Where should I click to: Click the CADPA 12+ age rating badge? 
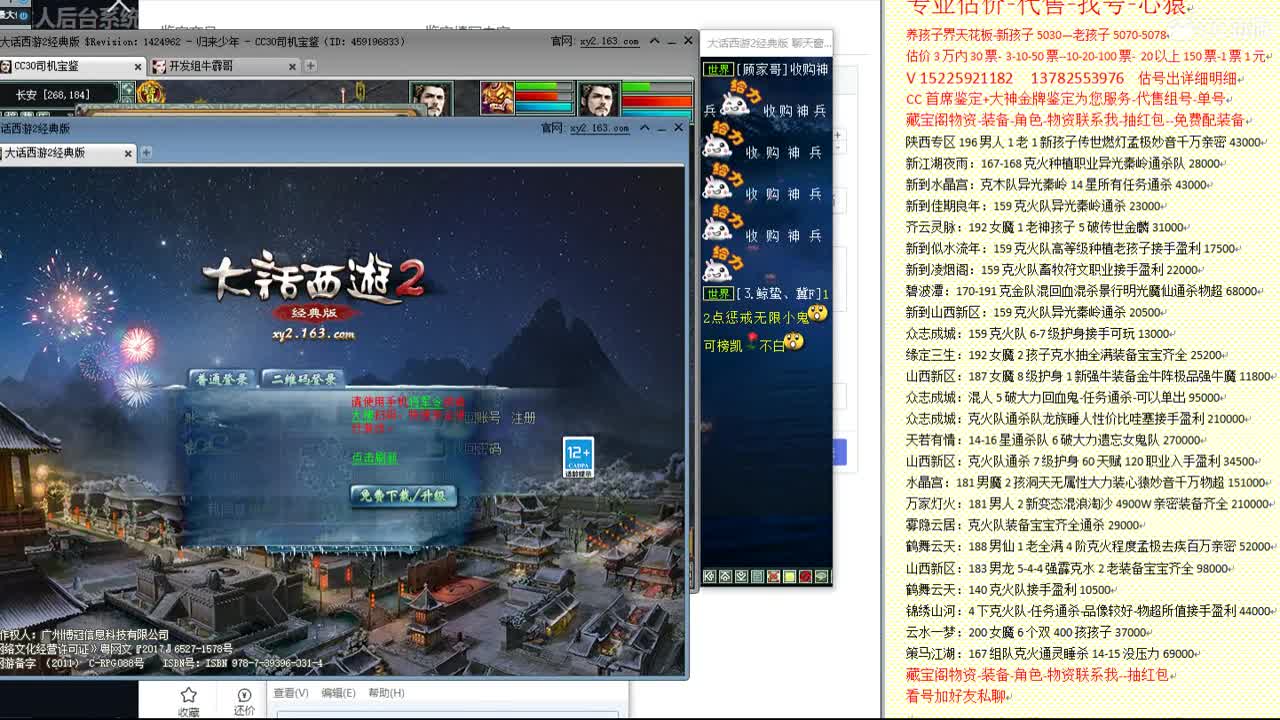[x=578, y=457]
